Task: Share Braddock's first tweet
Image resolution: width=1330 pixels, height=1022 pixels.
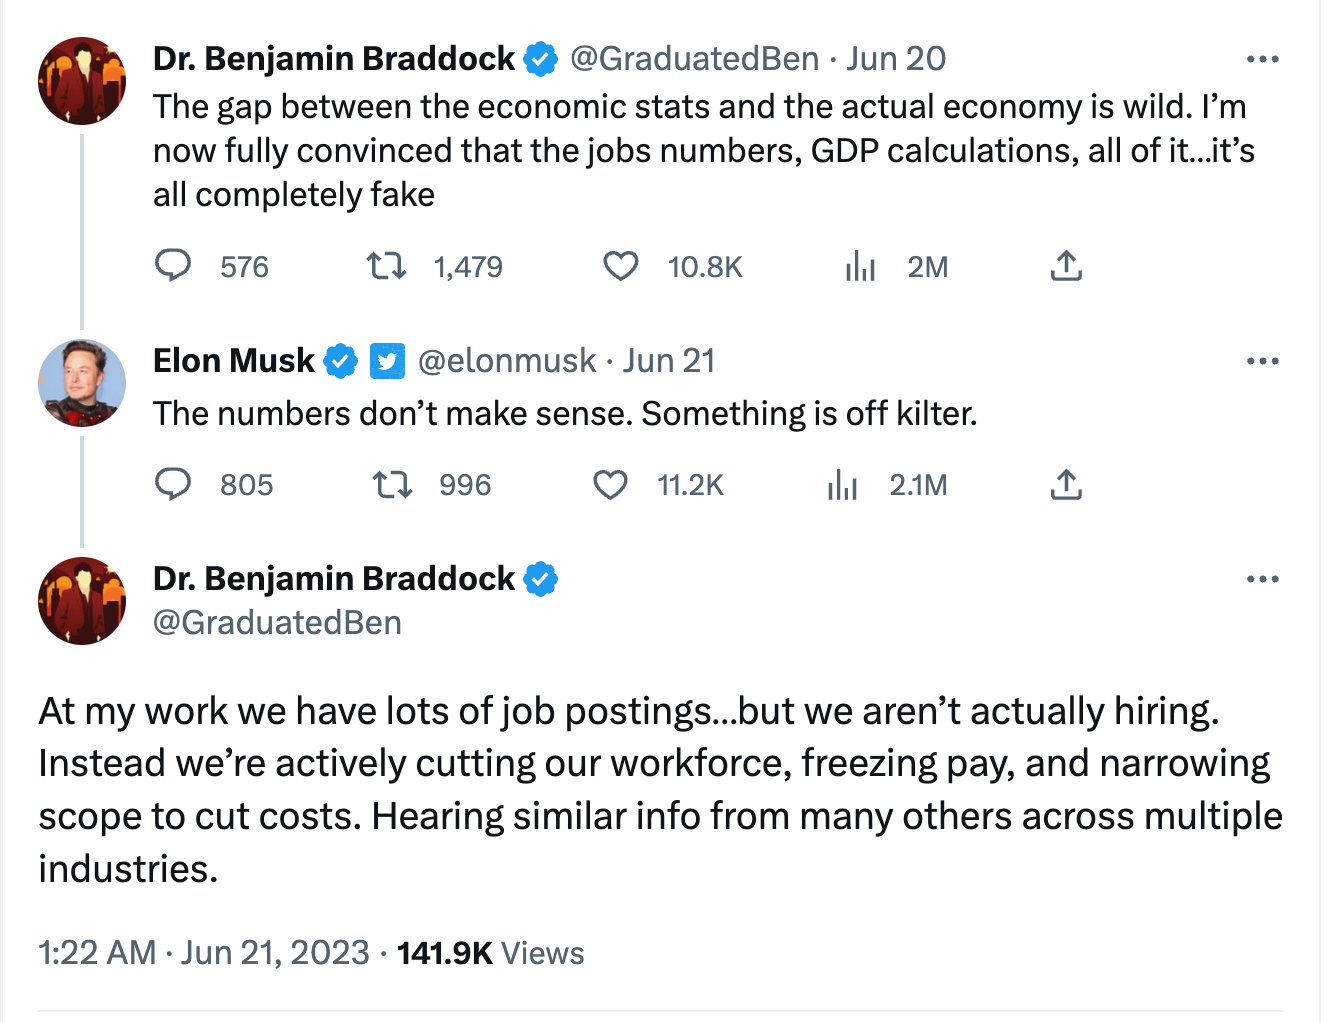Action: pyautogui.click(x=1066, y=266)
